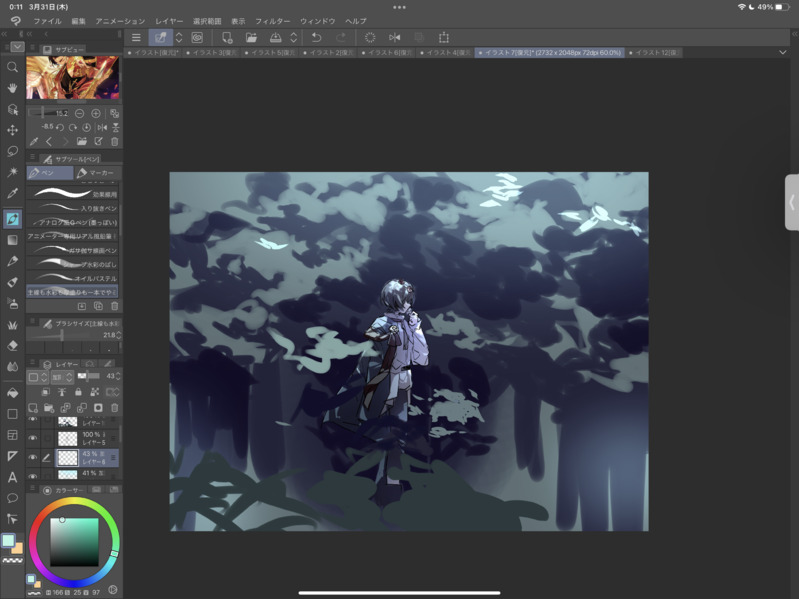Create new layer folder in Layer panel
799x599 pixels.
(x=49, y=408)
